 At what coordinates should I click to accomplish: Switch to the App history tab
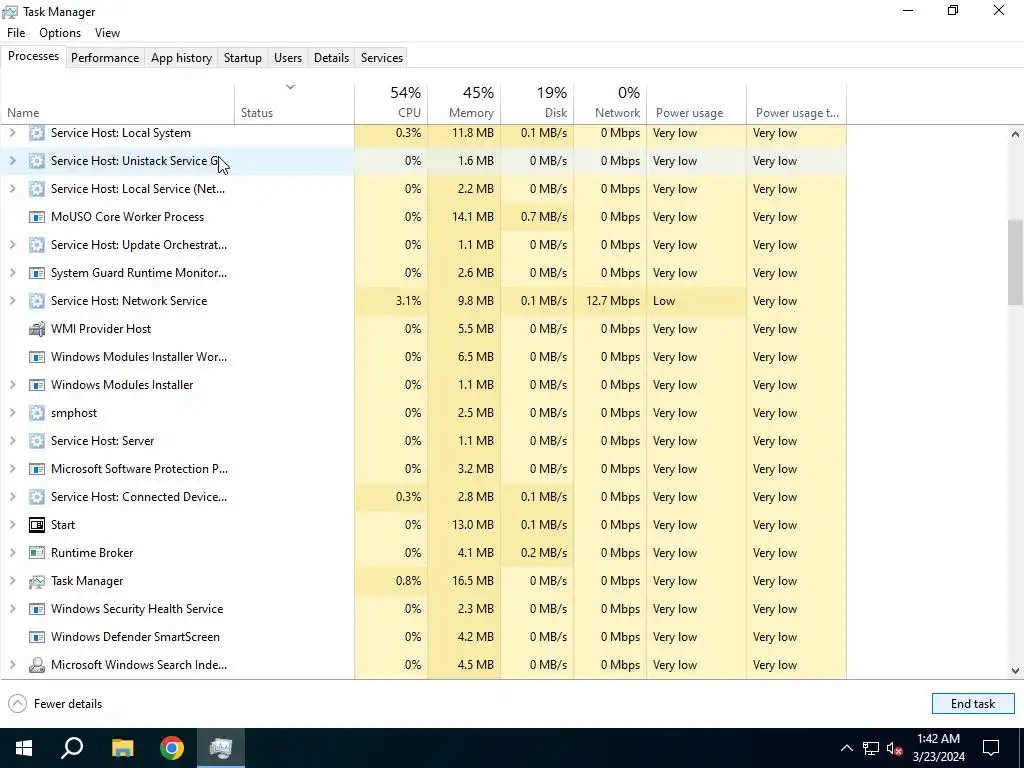point(182,57)
